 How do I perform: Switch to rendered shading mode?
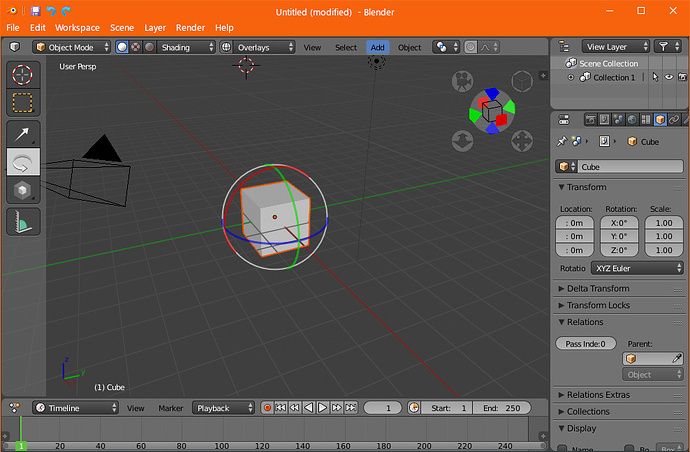coord(150,47)
